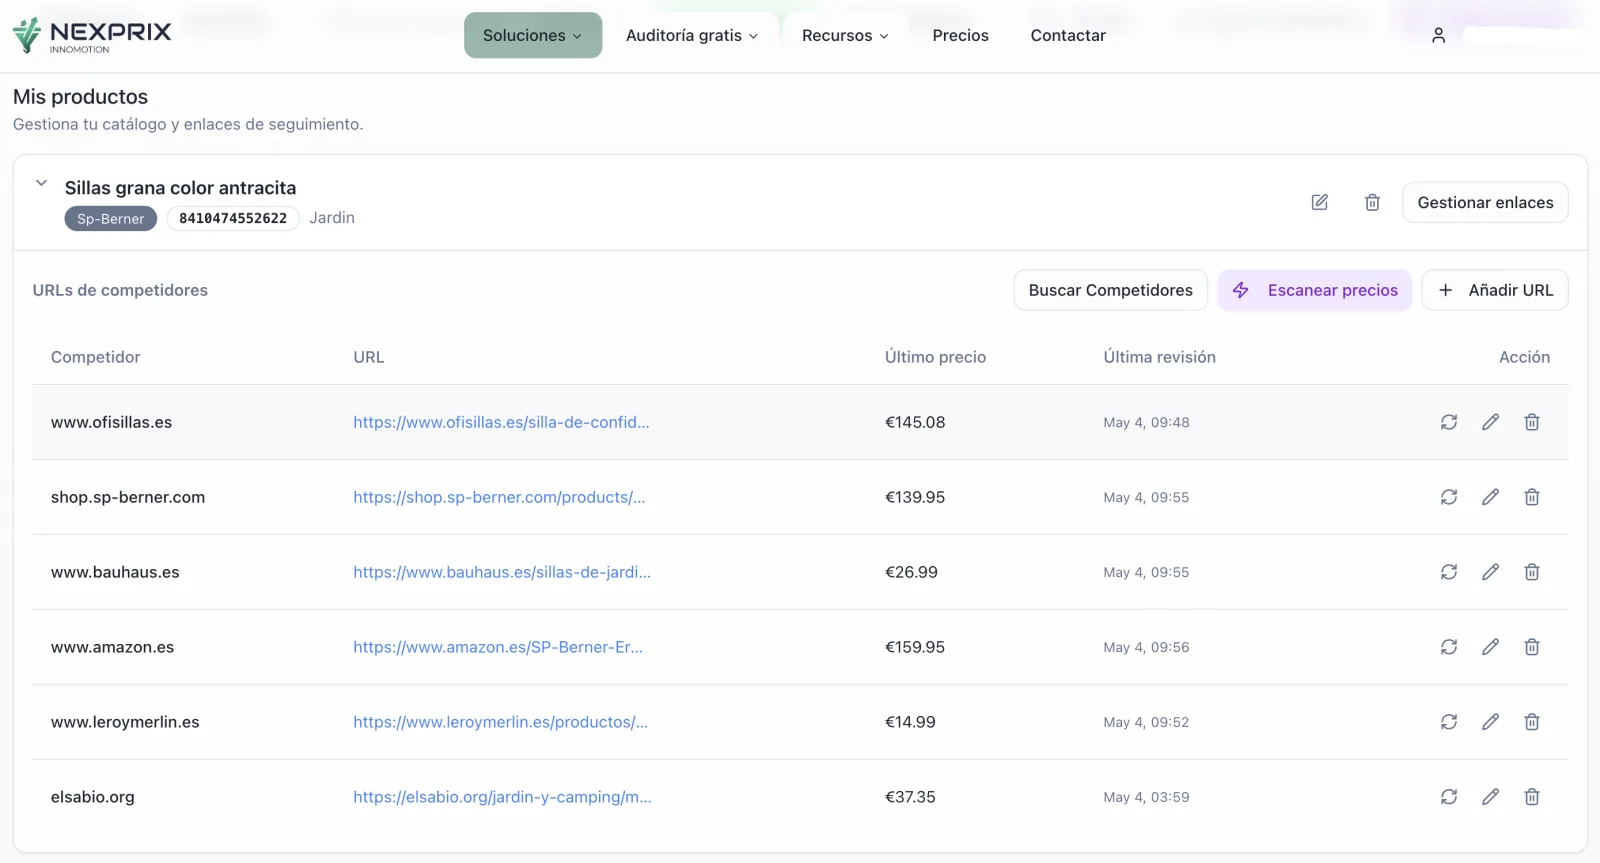
Task: Select the www.leroymerlin.es competitor name
Action: 125,722
